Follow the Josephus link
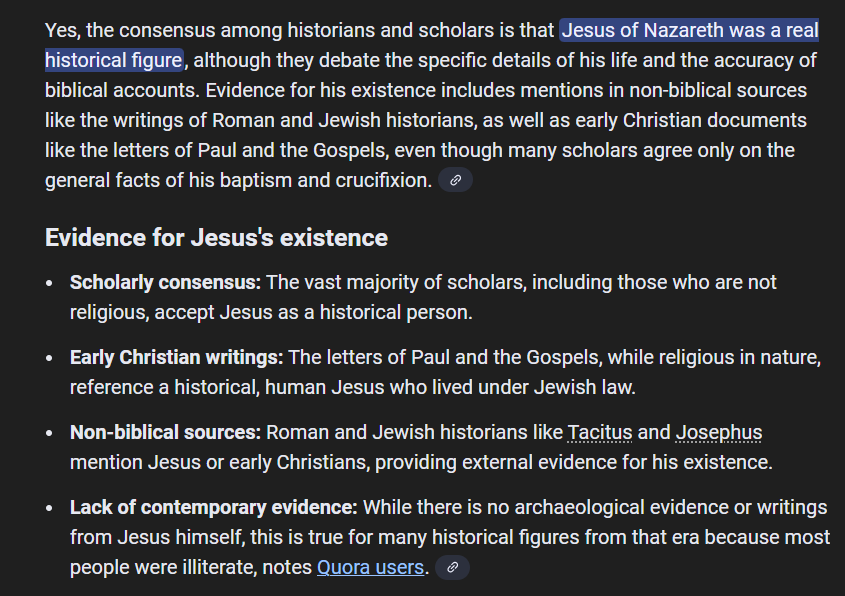Screen dimensions: 845x596 coord(718,433)
